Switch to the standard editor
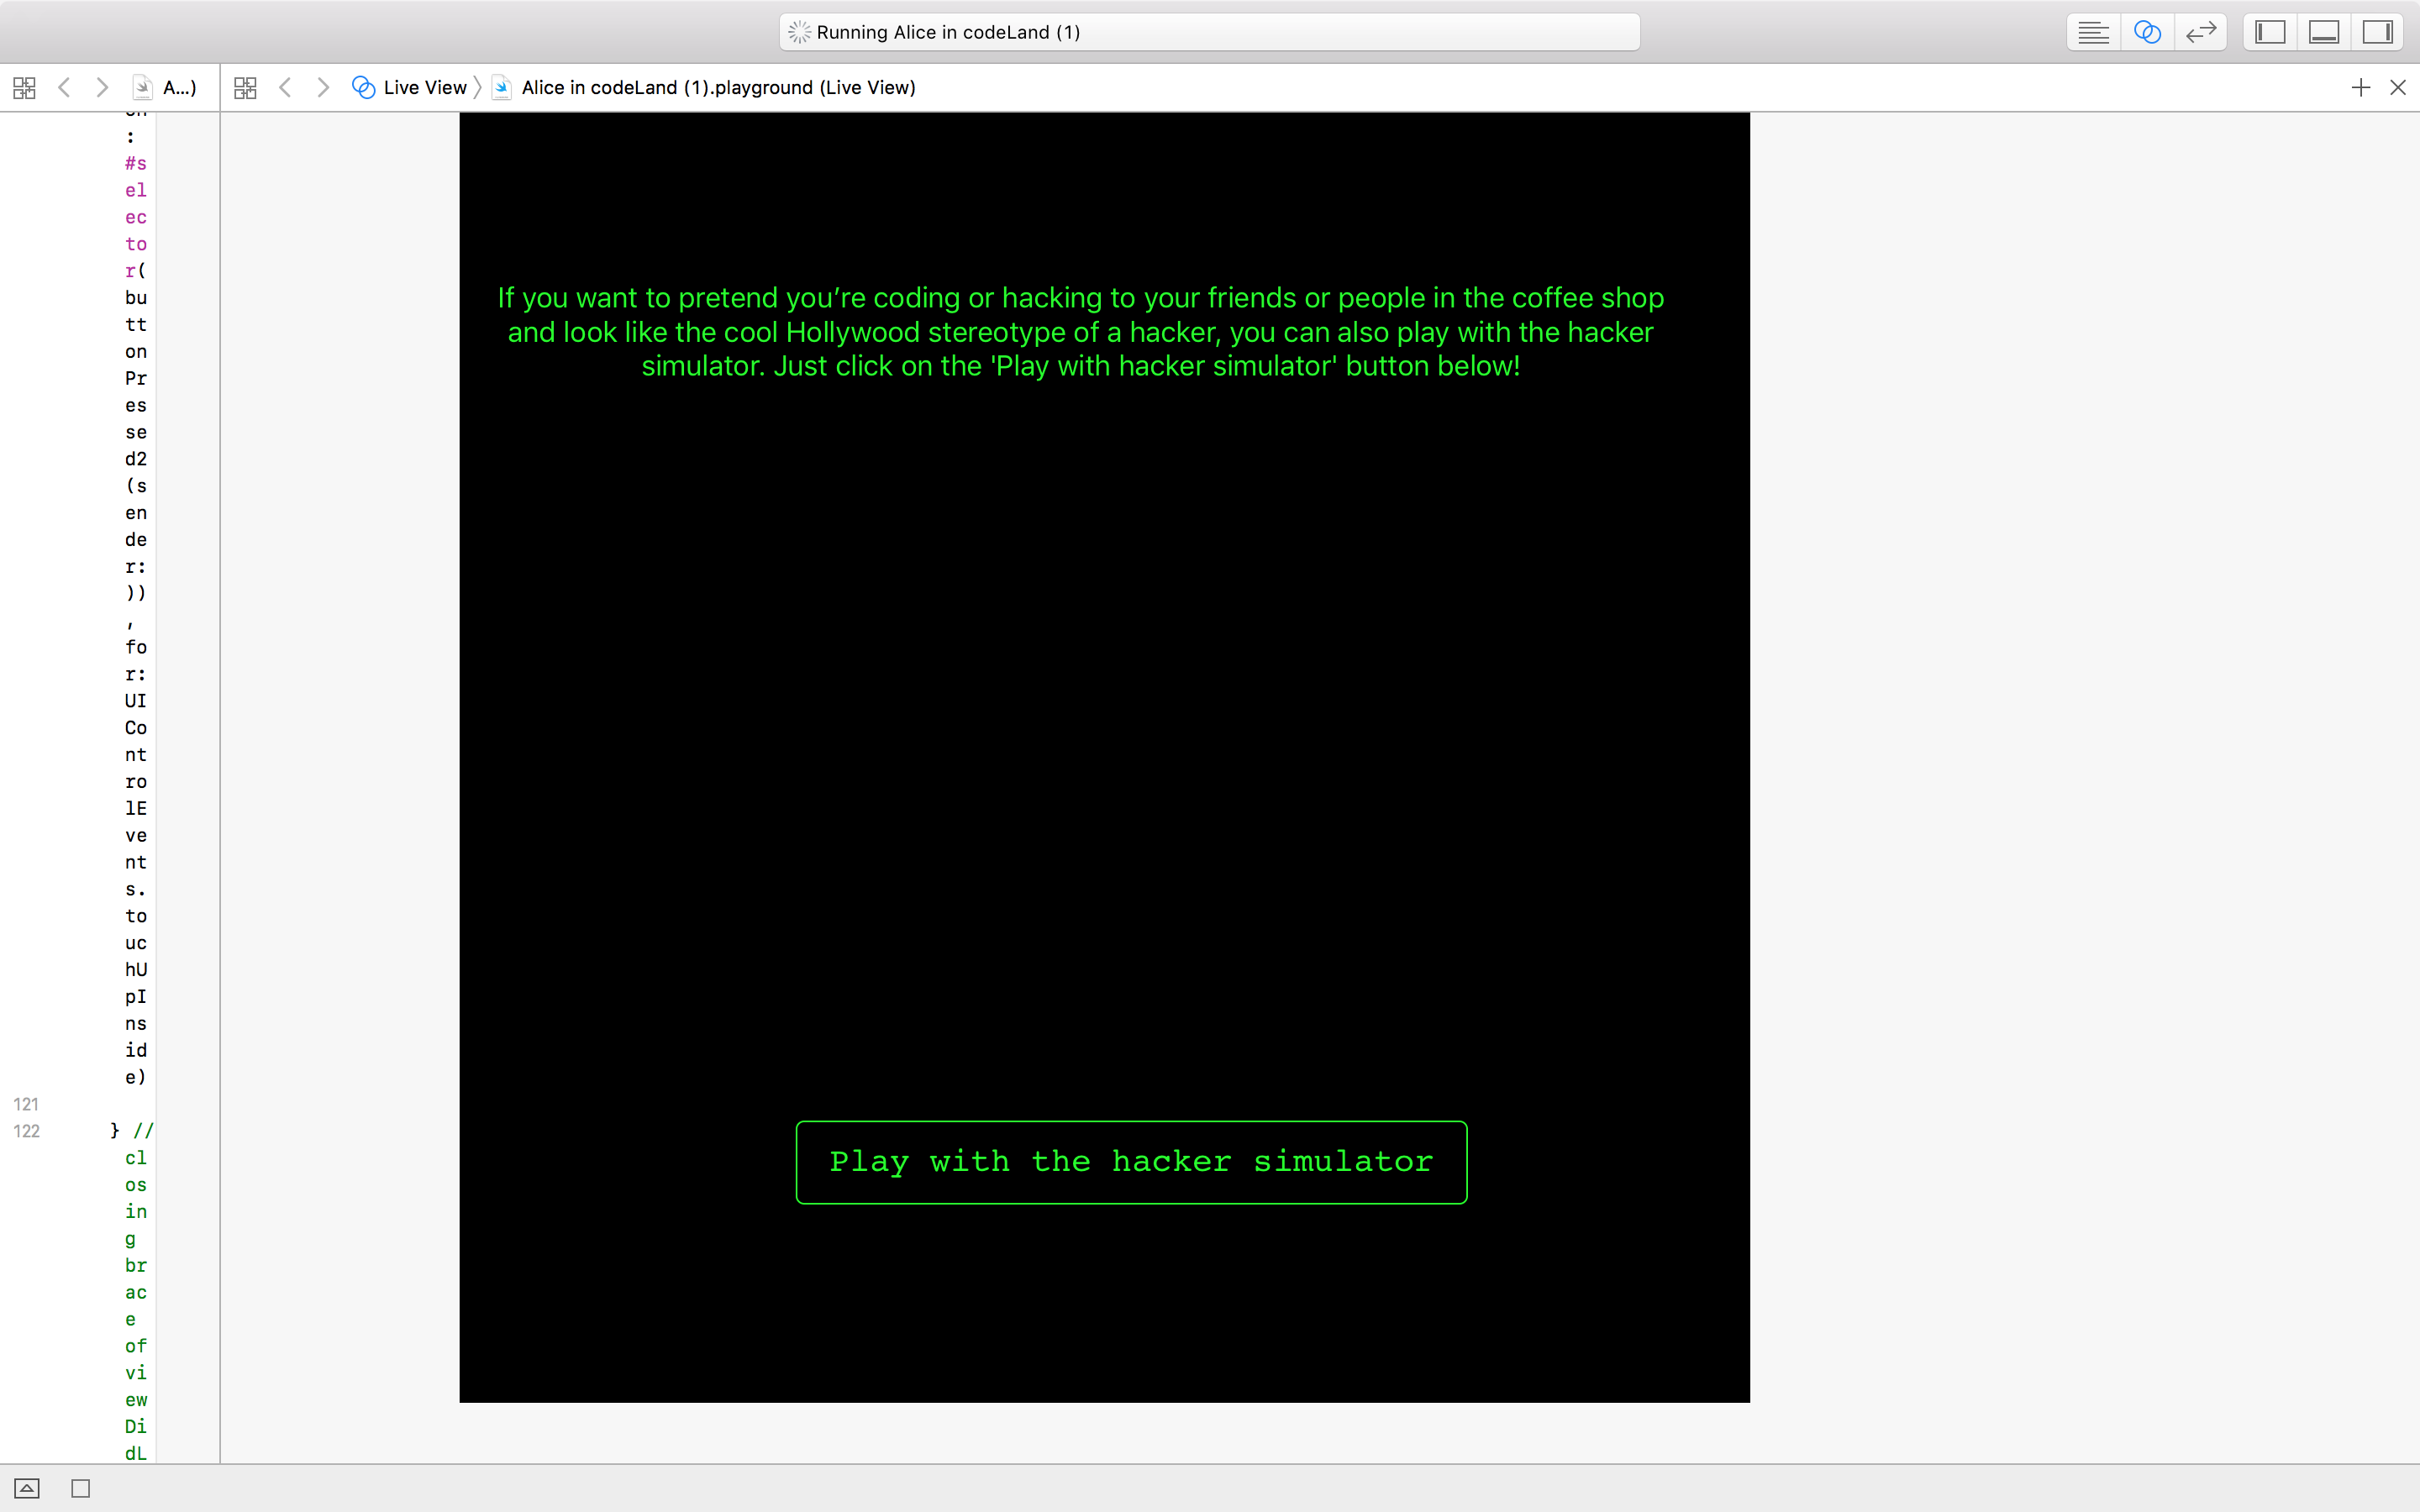 pos(2092,32)
